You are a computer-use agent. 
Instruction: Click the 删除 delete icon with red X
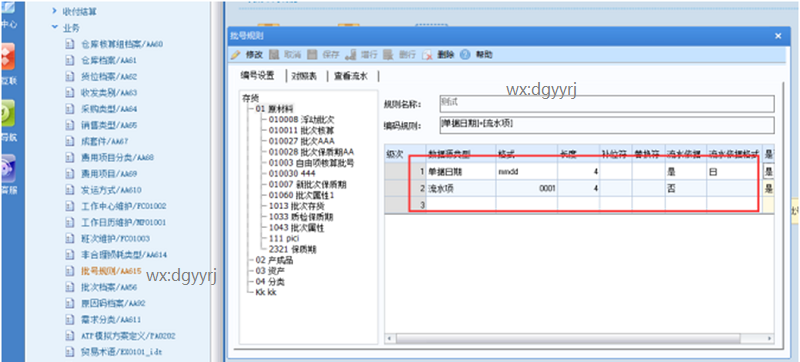(x=428, y=55)
